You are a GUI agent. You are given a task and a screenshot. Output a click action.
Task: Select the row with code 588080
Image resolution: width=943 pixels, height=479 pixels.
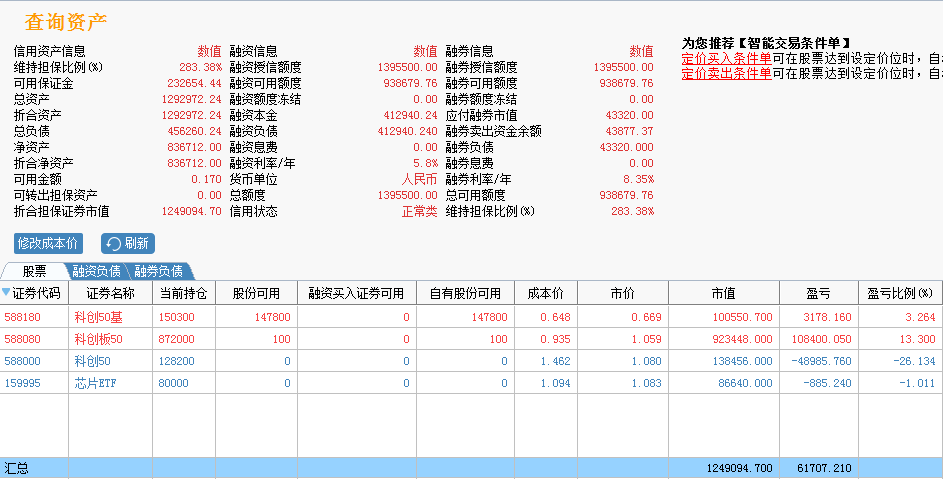click(x=472, y=339)
